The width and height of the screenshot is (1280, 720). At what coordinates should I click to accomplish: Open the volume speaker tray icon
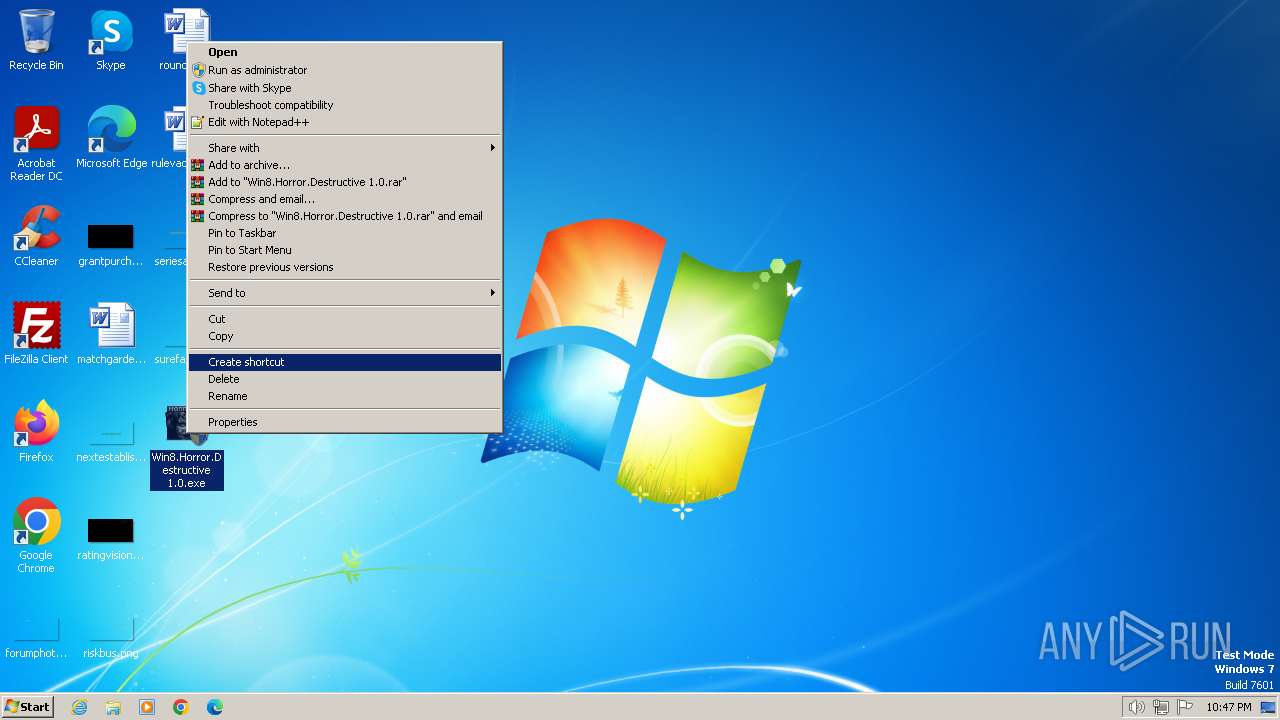point(1137,707)
